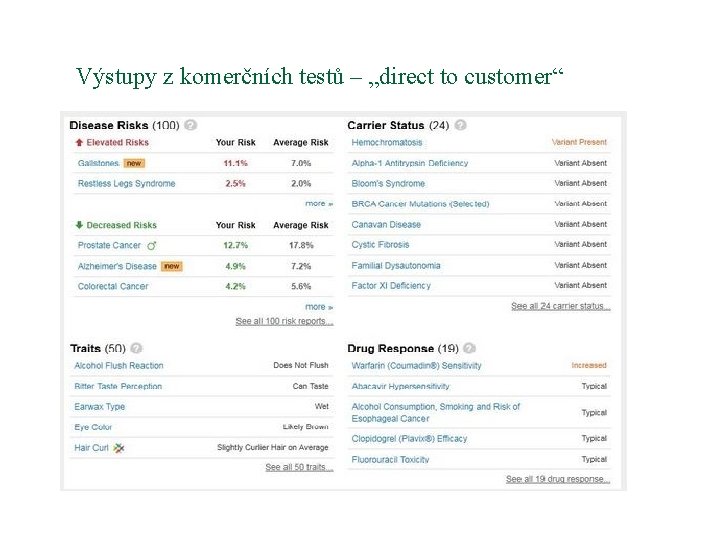Viewport: 720px width, 540px height.
Task: Click the male symbol beside Prostate Cancer
Action: [x=152, y=246]
